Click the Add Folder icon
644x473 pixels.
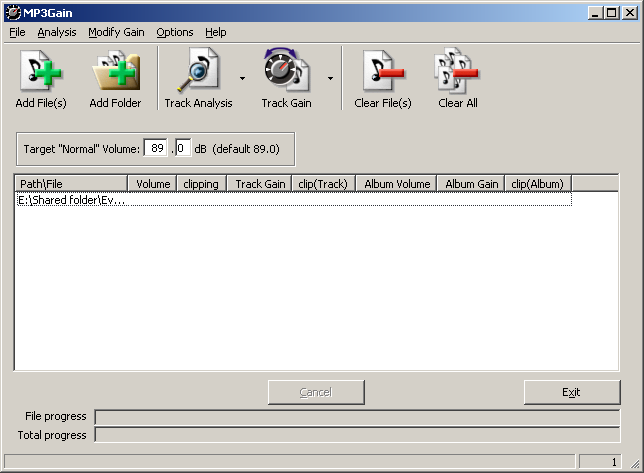[115, 70]
